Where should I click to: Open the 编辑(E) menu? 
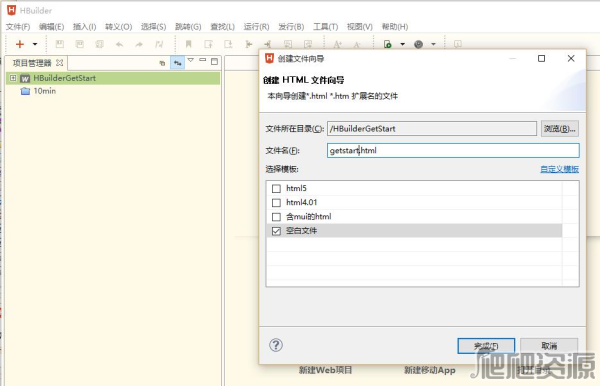tap(52, 27)
